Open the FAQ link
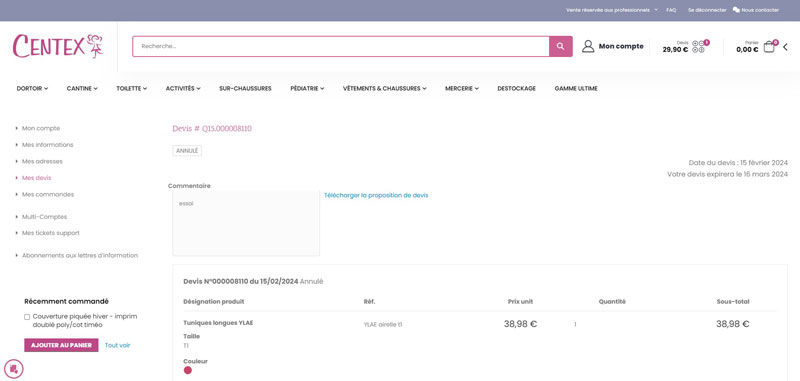 point(671,10)
